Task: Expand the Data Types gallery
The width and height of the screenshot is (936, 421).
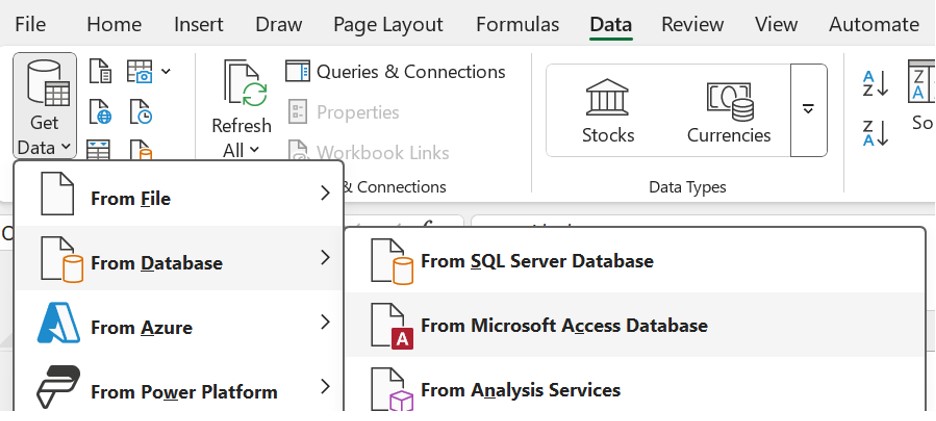Action: pos(808,110)
